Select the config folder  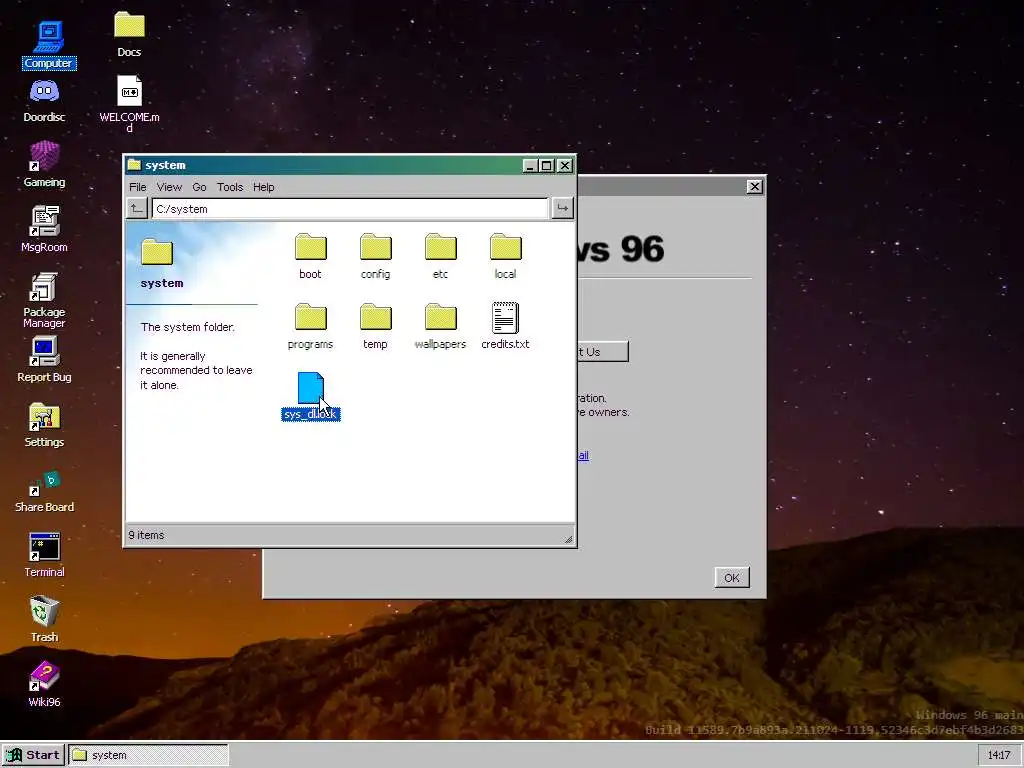click(x=376, y=256)
